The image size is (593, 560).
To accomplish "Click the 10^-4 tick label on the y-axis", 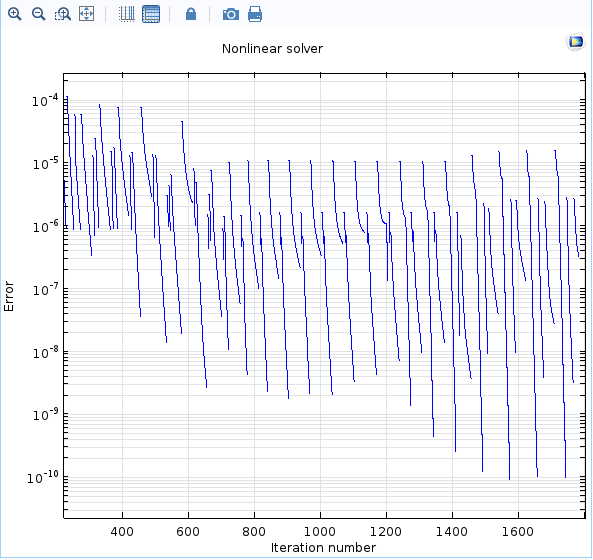I will [45, 101].
